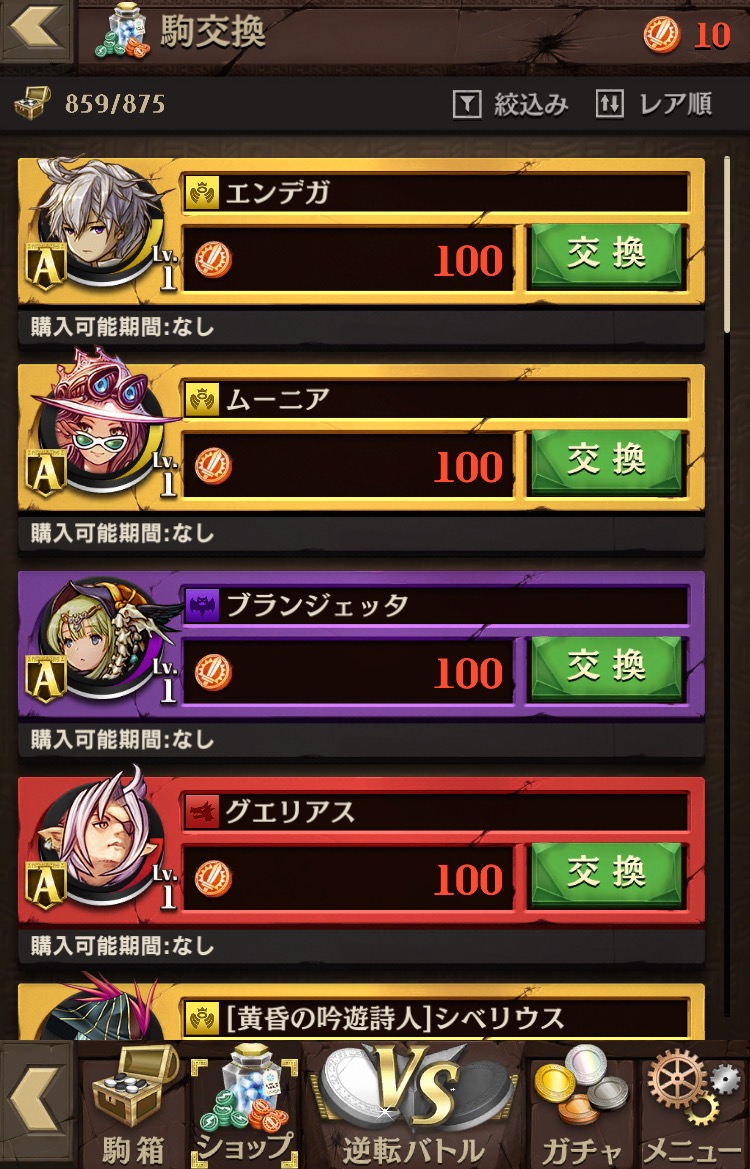Exchange for ブランジェッタ
750x1169 pixels.
pos(607,669)
